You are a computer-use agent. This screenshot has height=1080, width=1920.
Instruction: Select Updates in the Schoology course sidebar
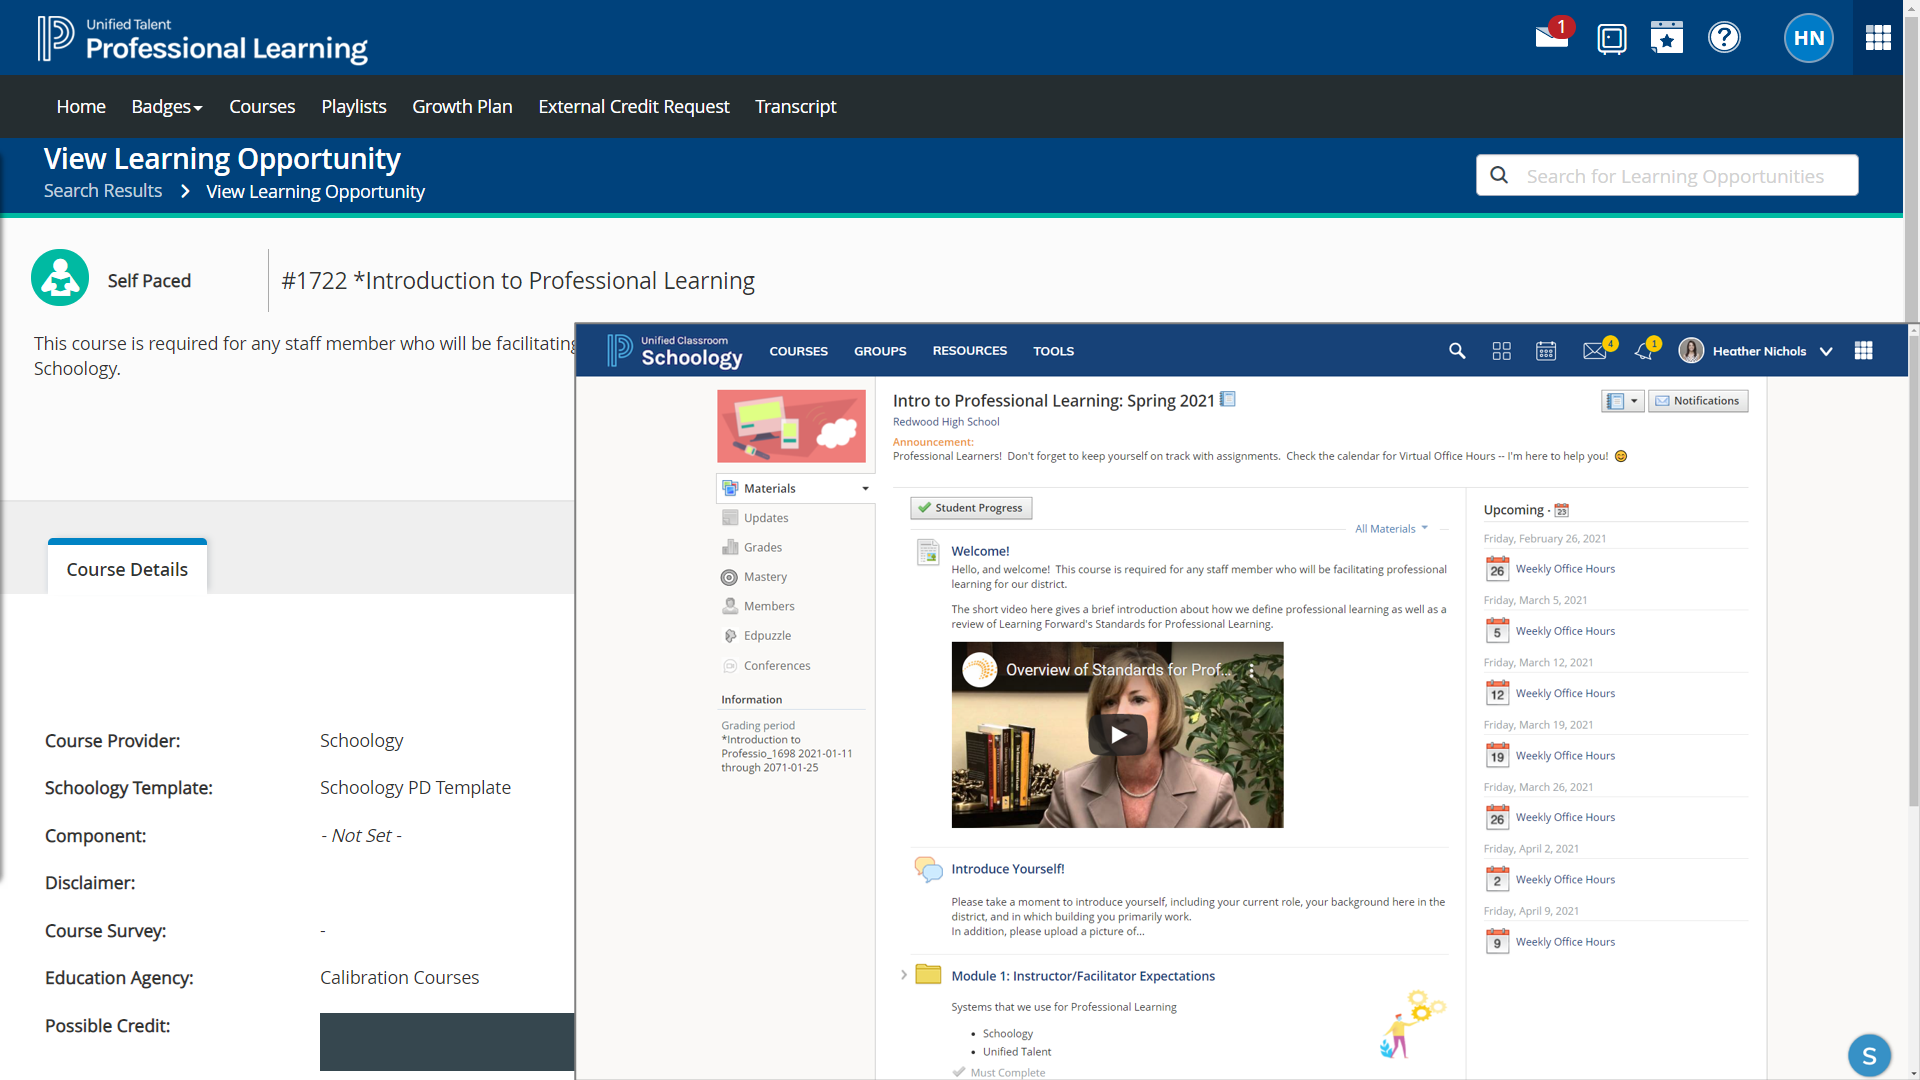point(766,518)
